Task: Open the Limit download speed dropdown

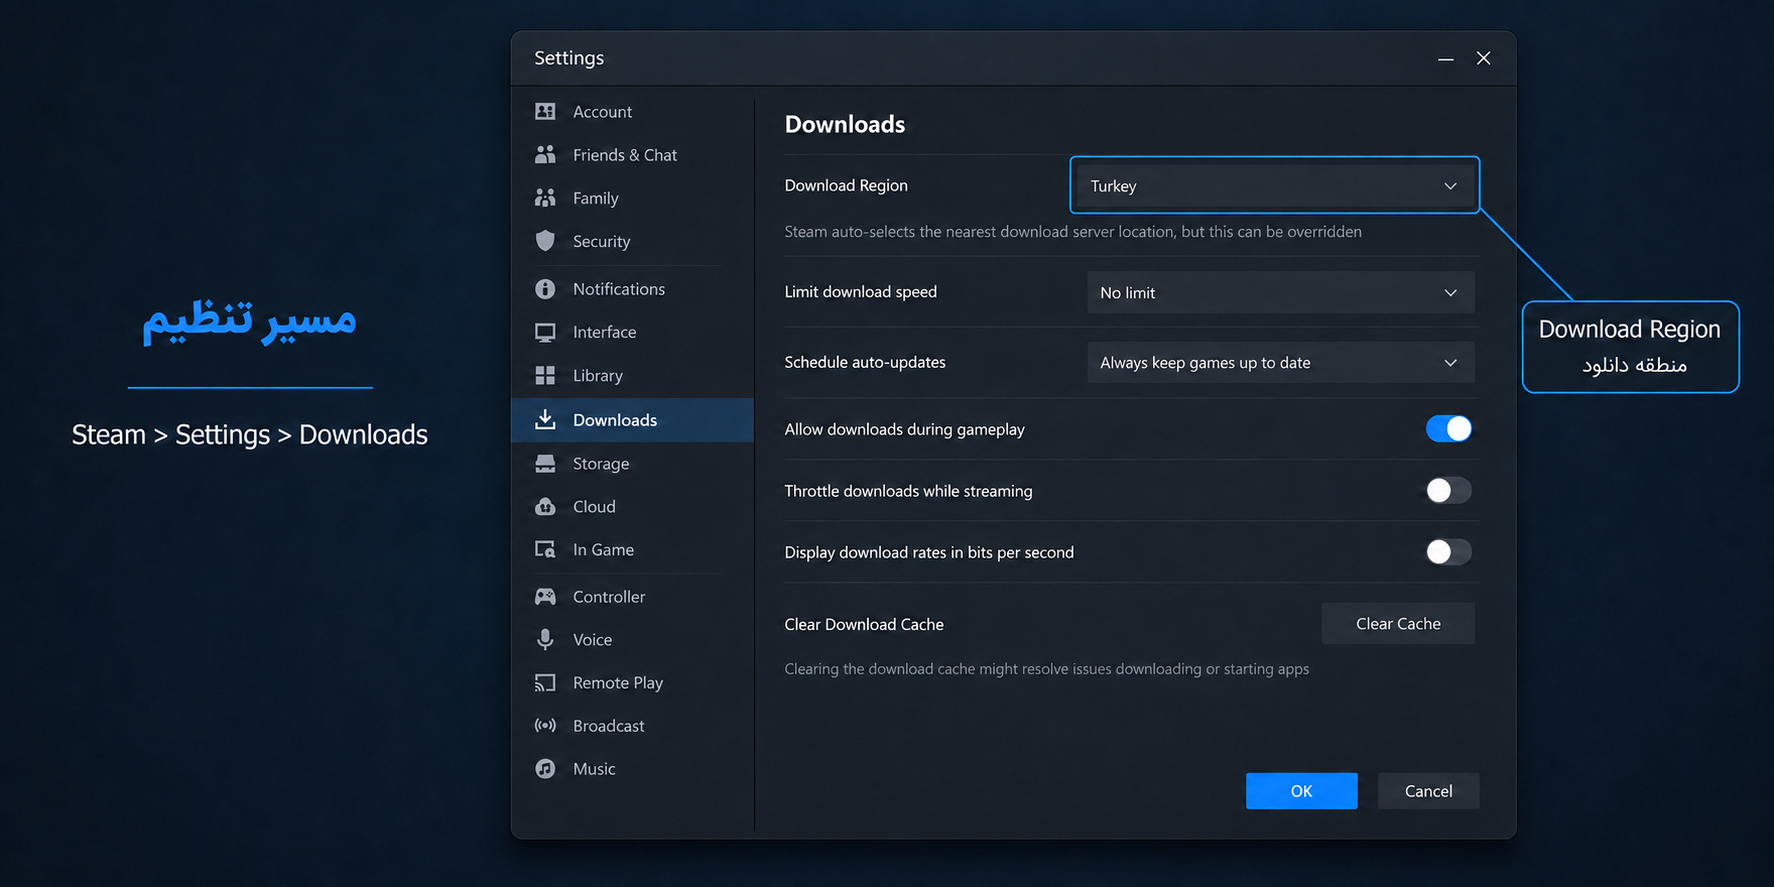Action: point(1280,292)
